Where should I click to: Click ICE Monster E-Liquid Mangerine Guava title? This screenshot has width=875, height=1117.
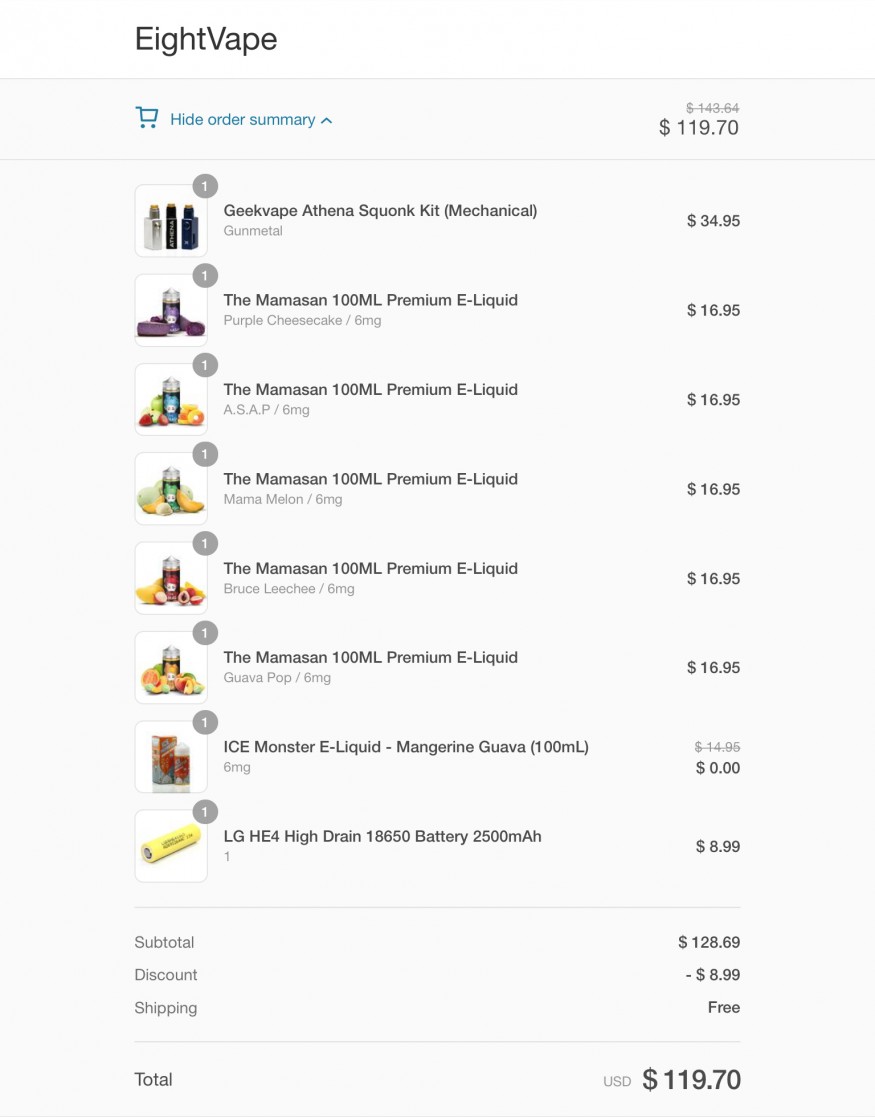(x=406, y=747)
